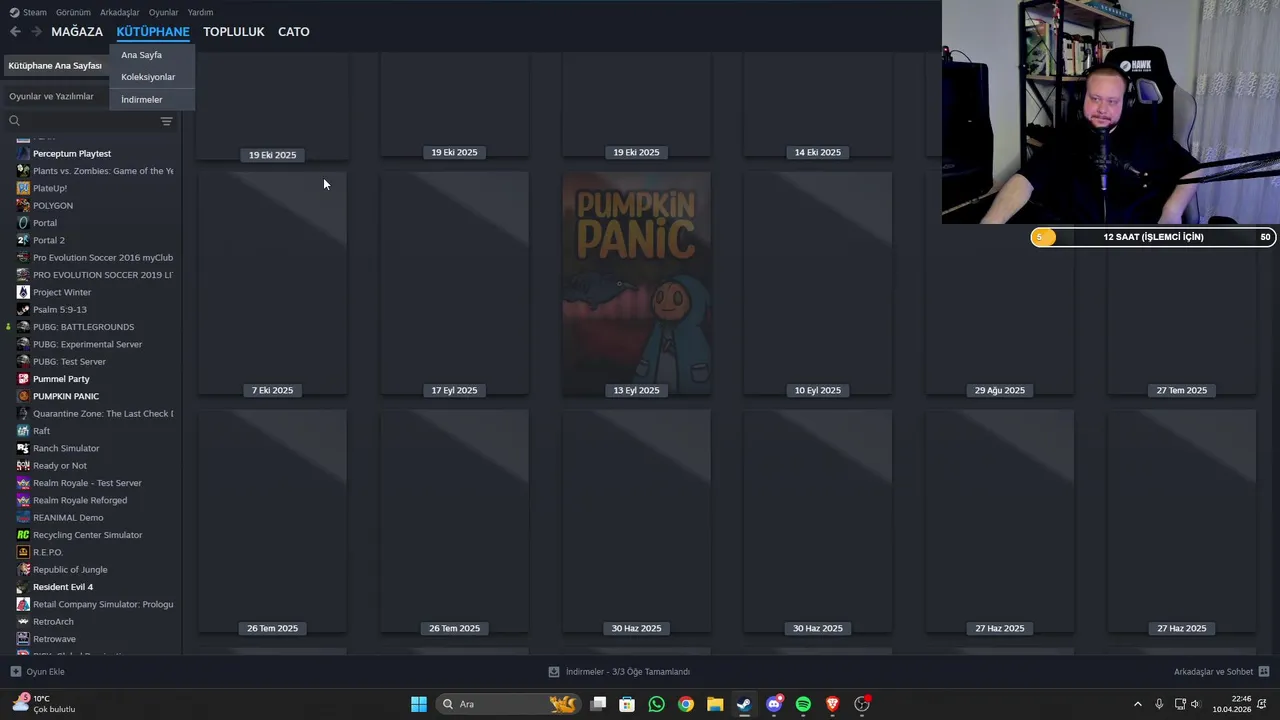1280x720 pixels.
Task: Select the KÜTÜPHANE tab
Action: pyautogui.click(x=153, y=32)
